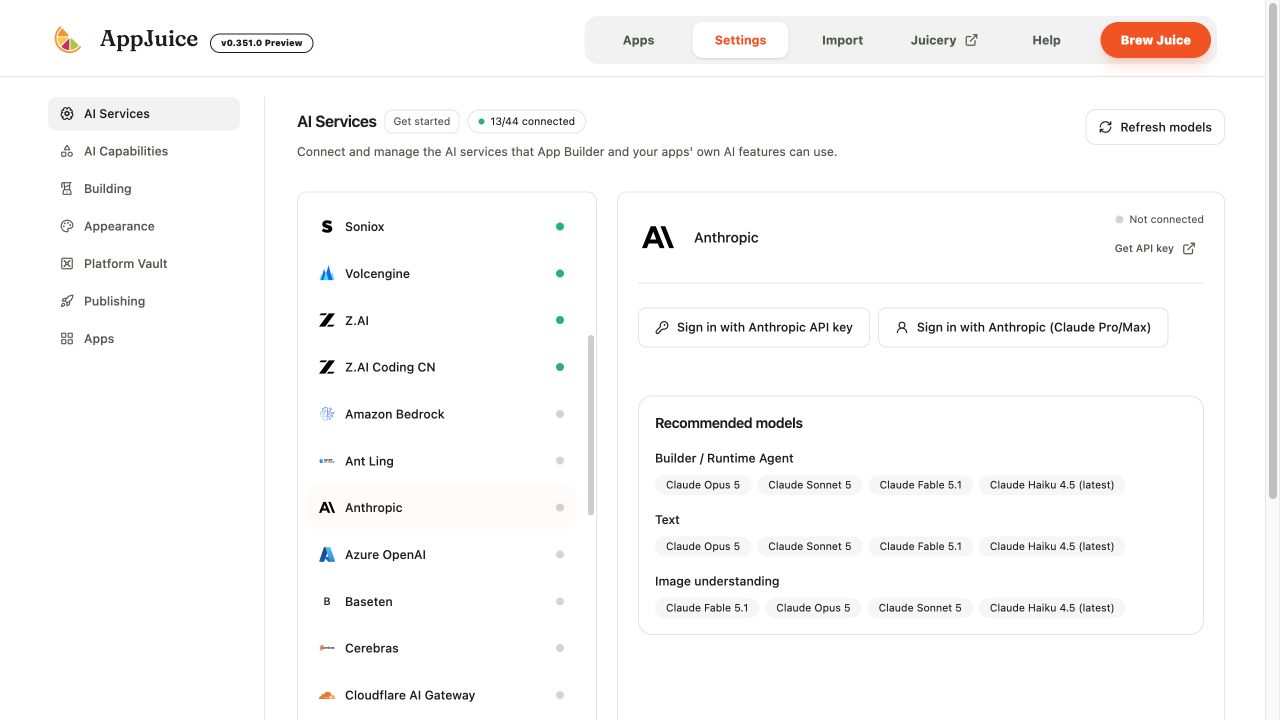This screenshot has height=720, width=1280.
Task: Open the Juicery tab
Action: coord(944,40)
